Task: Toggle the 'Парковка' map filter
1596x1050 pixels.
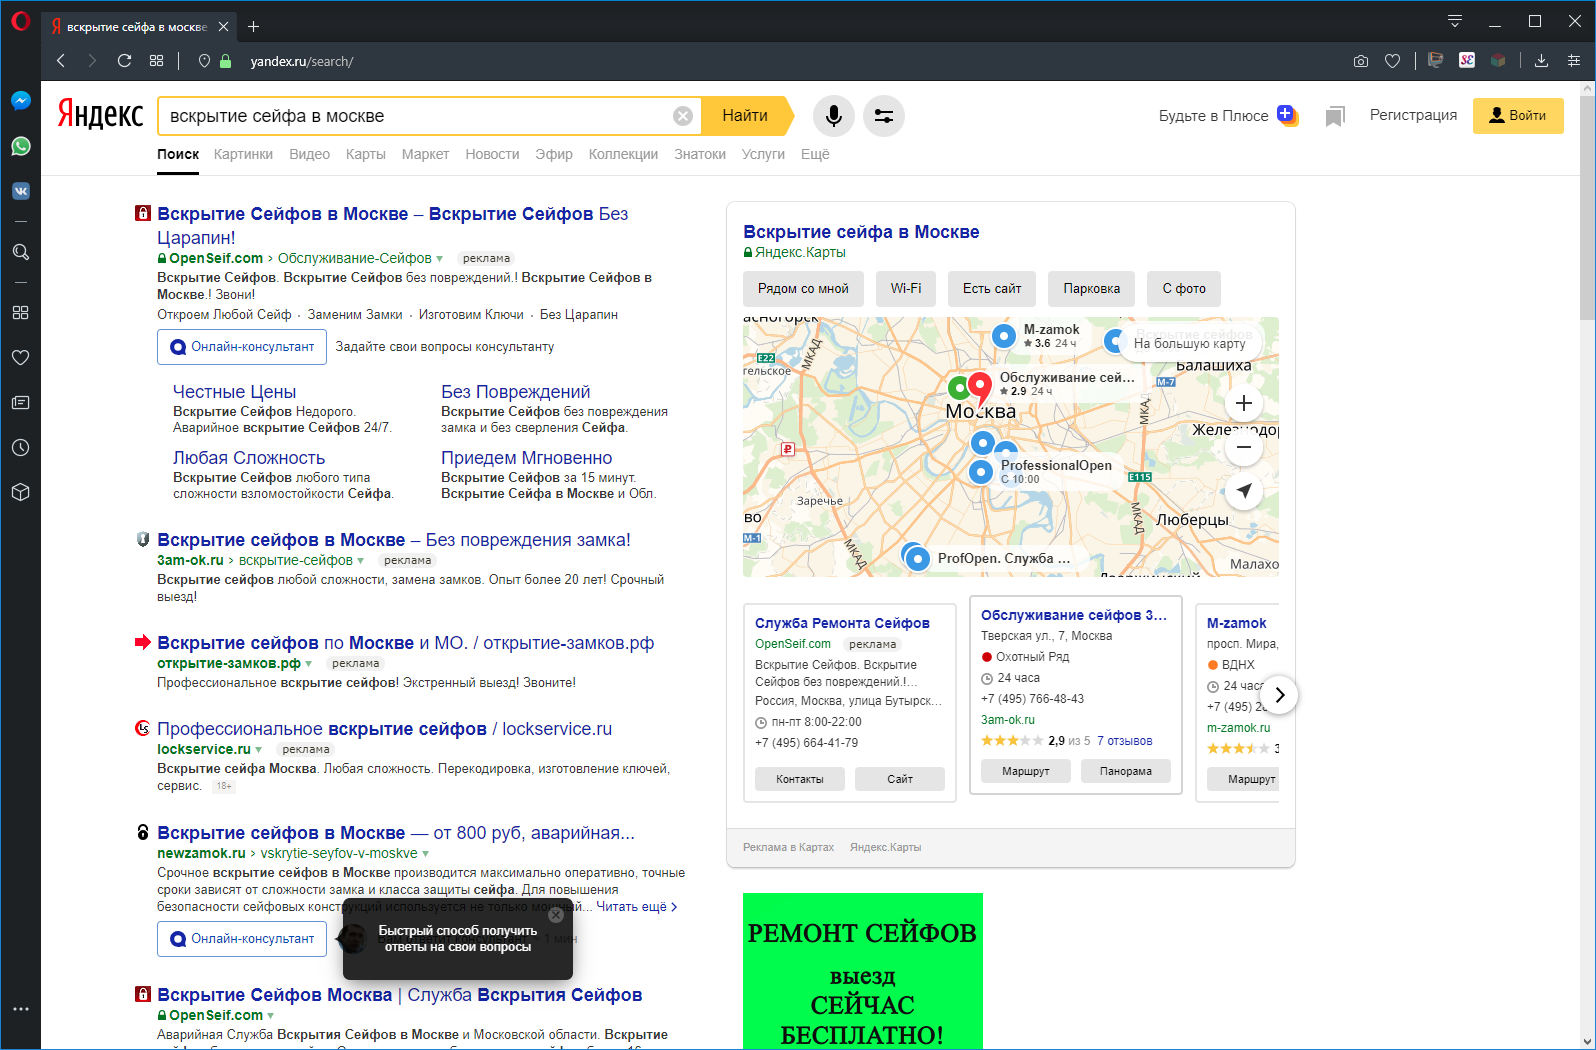Action: click(x=1092, y=289)
